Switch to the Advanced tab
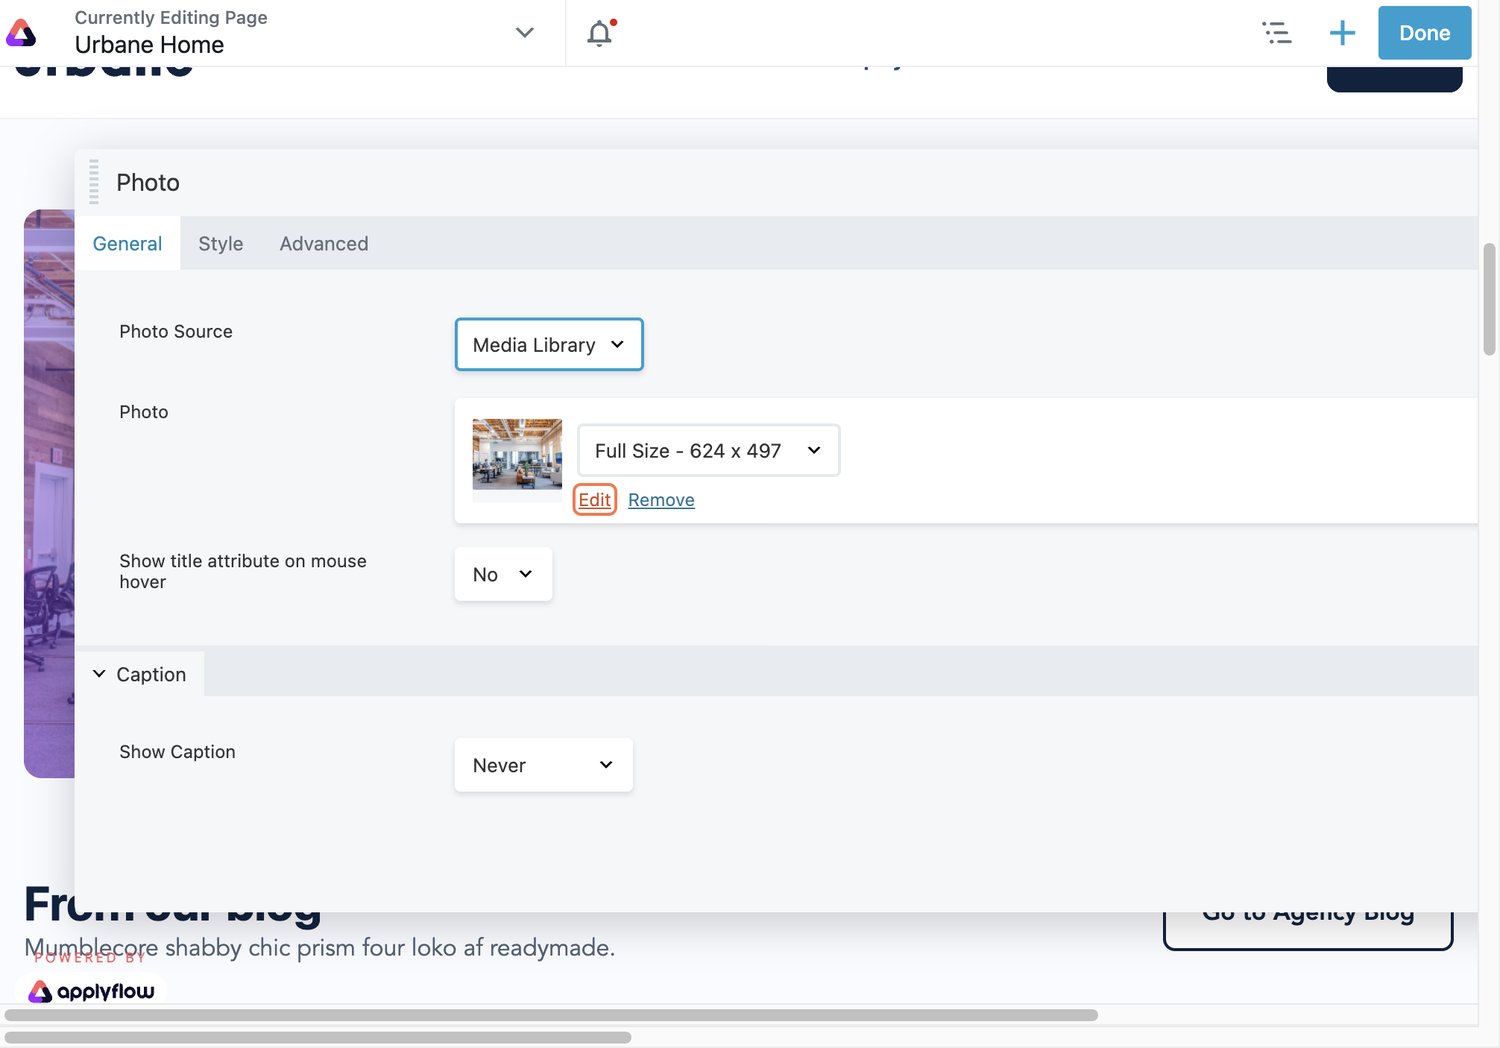1500x1048 pixels. [324, 243]
